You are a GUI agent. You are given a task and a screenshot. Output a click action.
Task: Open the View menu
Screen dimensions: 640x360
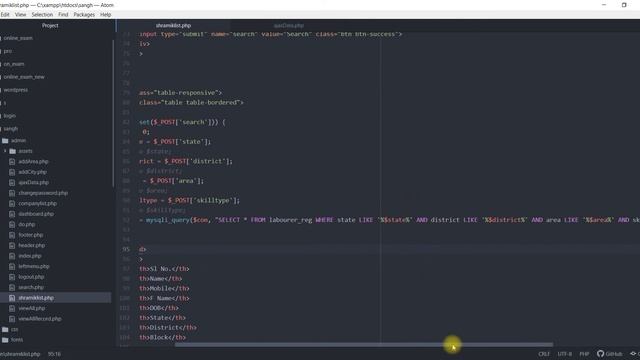coord(20,15)
